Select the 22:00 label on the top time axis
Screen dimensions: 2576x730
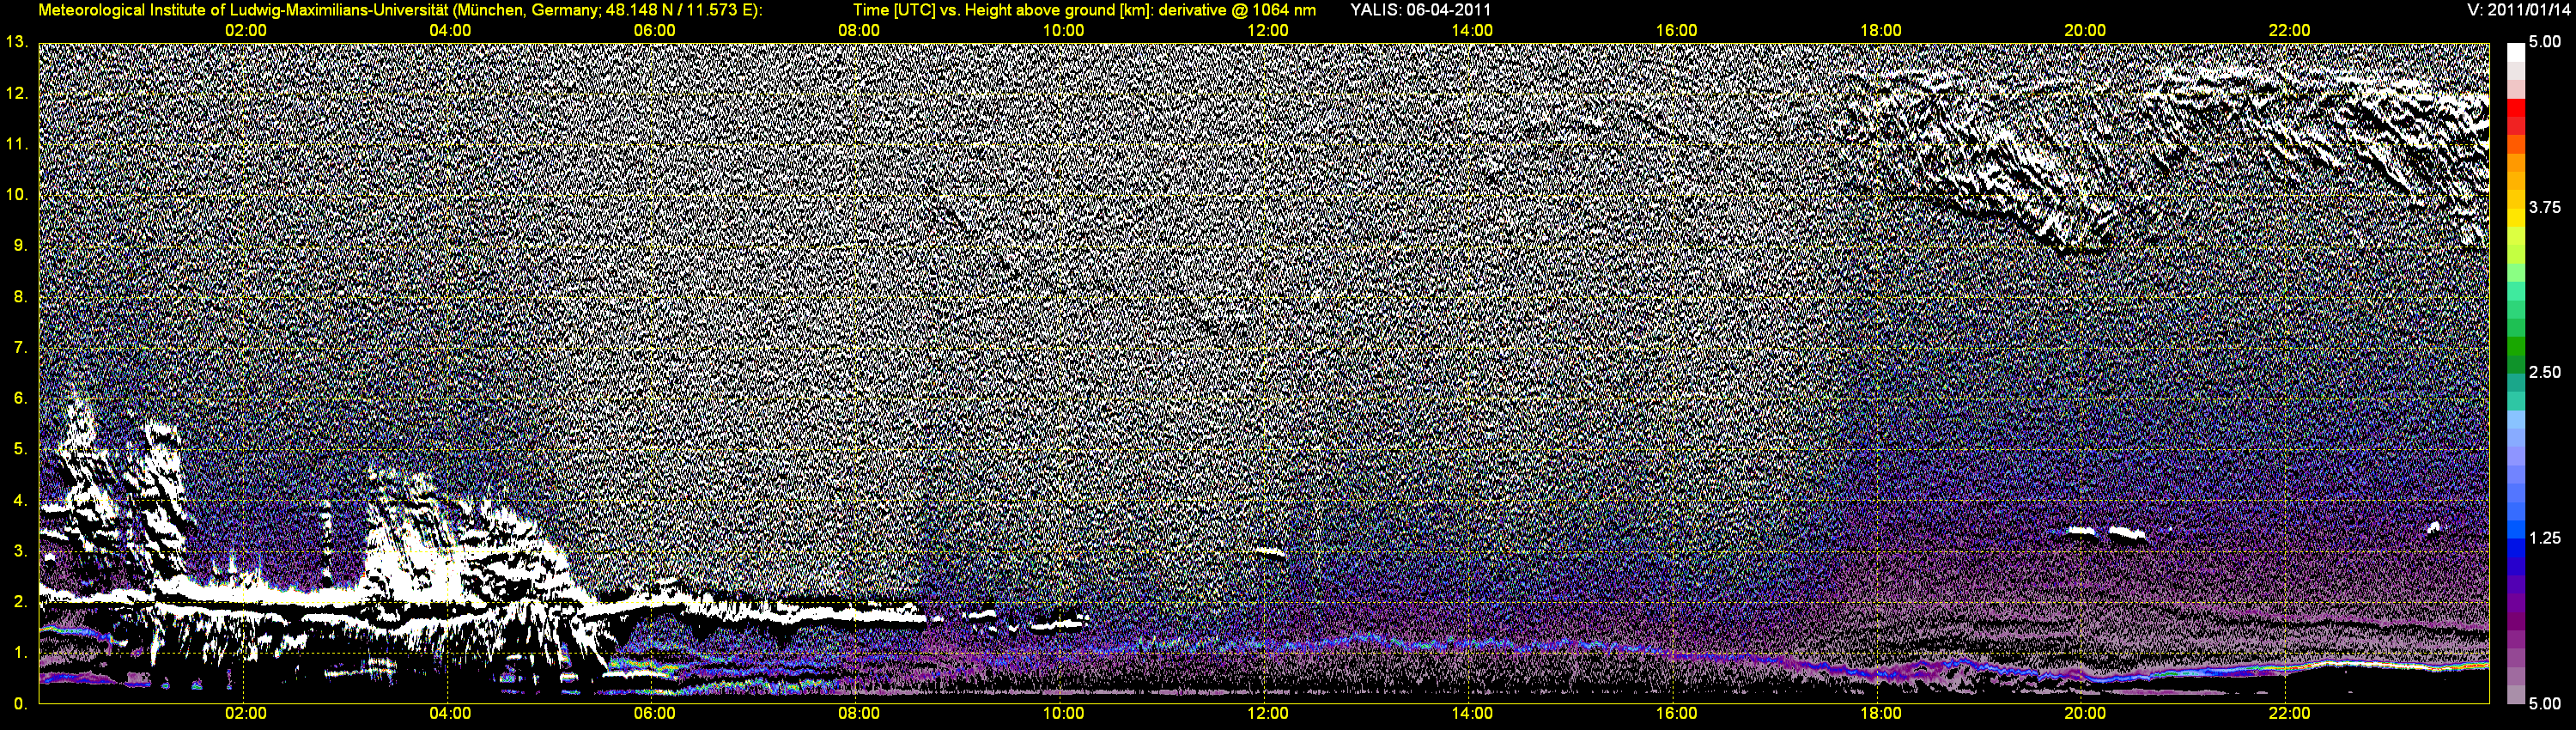click(x=2289, y=31)
